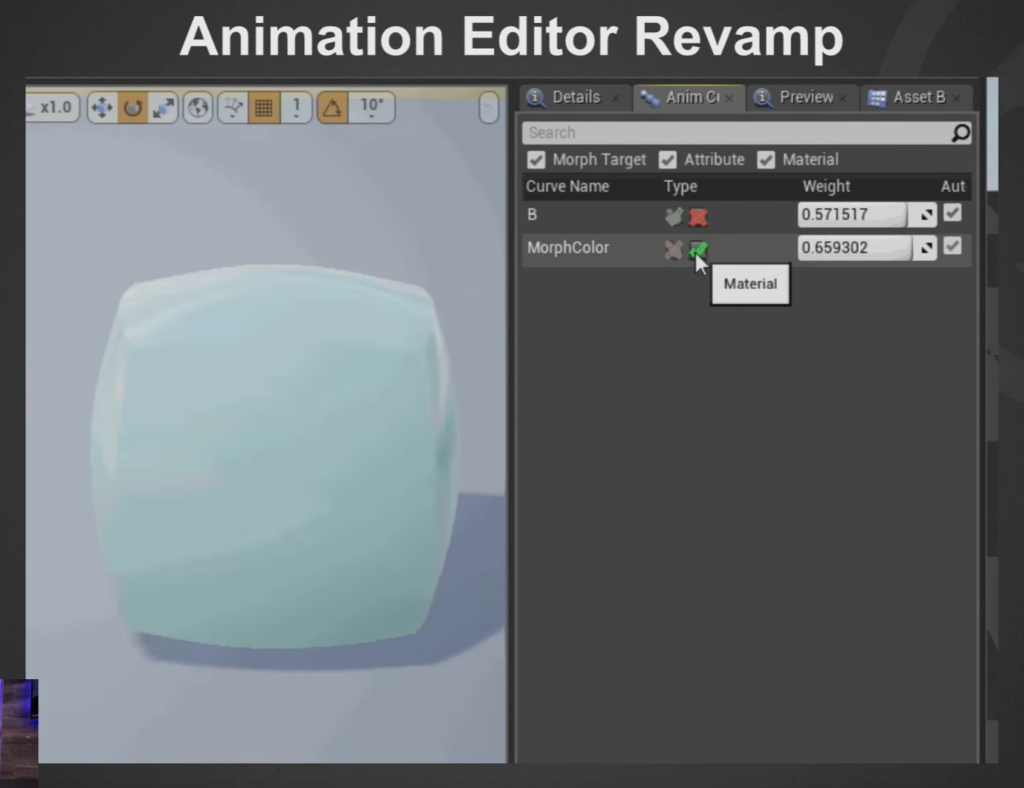Toggle material type icon for MorphColor
The height and width of the screenshot is (788, 1024).
(x=698, y=249)
